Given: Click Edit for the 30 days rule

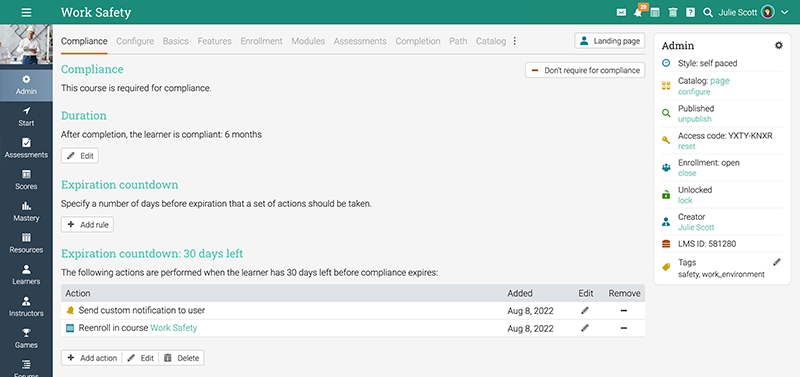Looking at the screenshot, I should [x=140, y=358].
